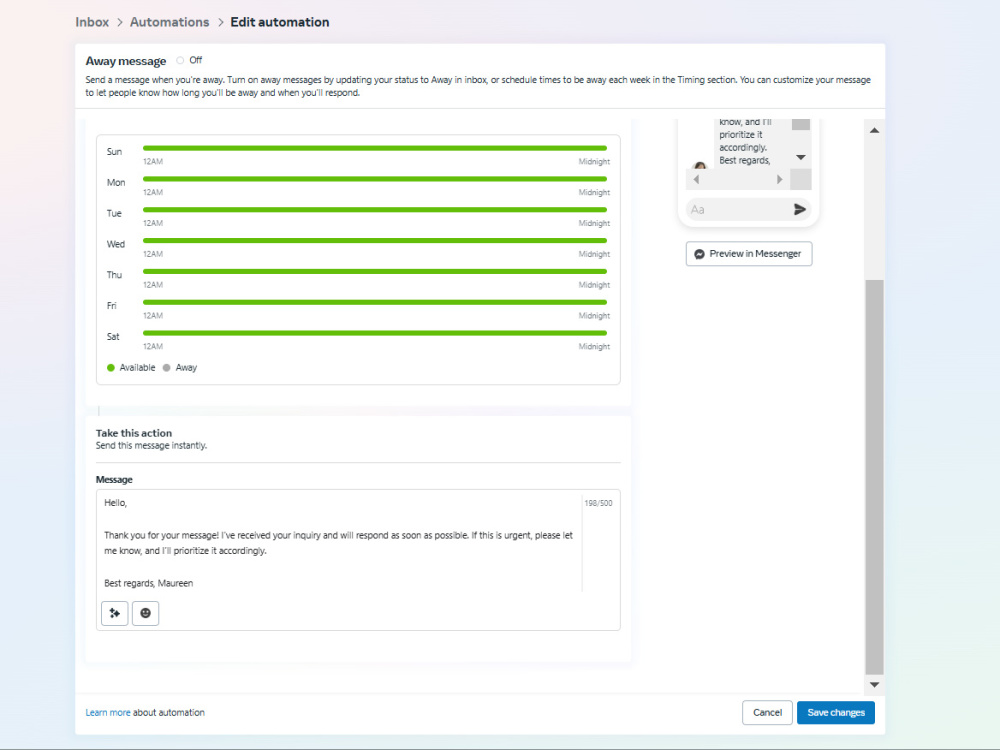The width and height of the screenshot is (1000, 750).
Task: Click the send arrow in the preview
Action: pos(799,209)
